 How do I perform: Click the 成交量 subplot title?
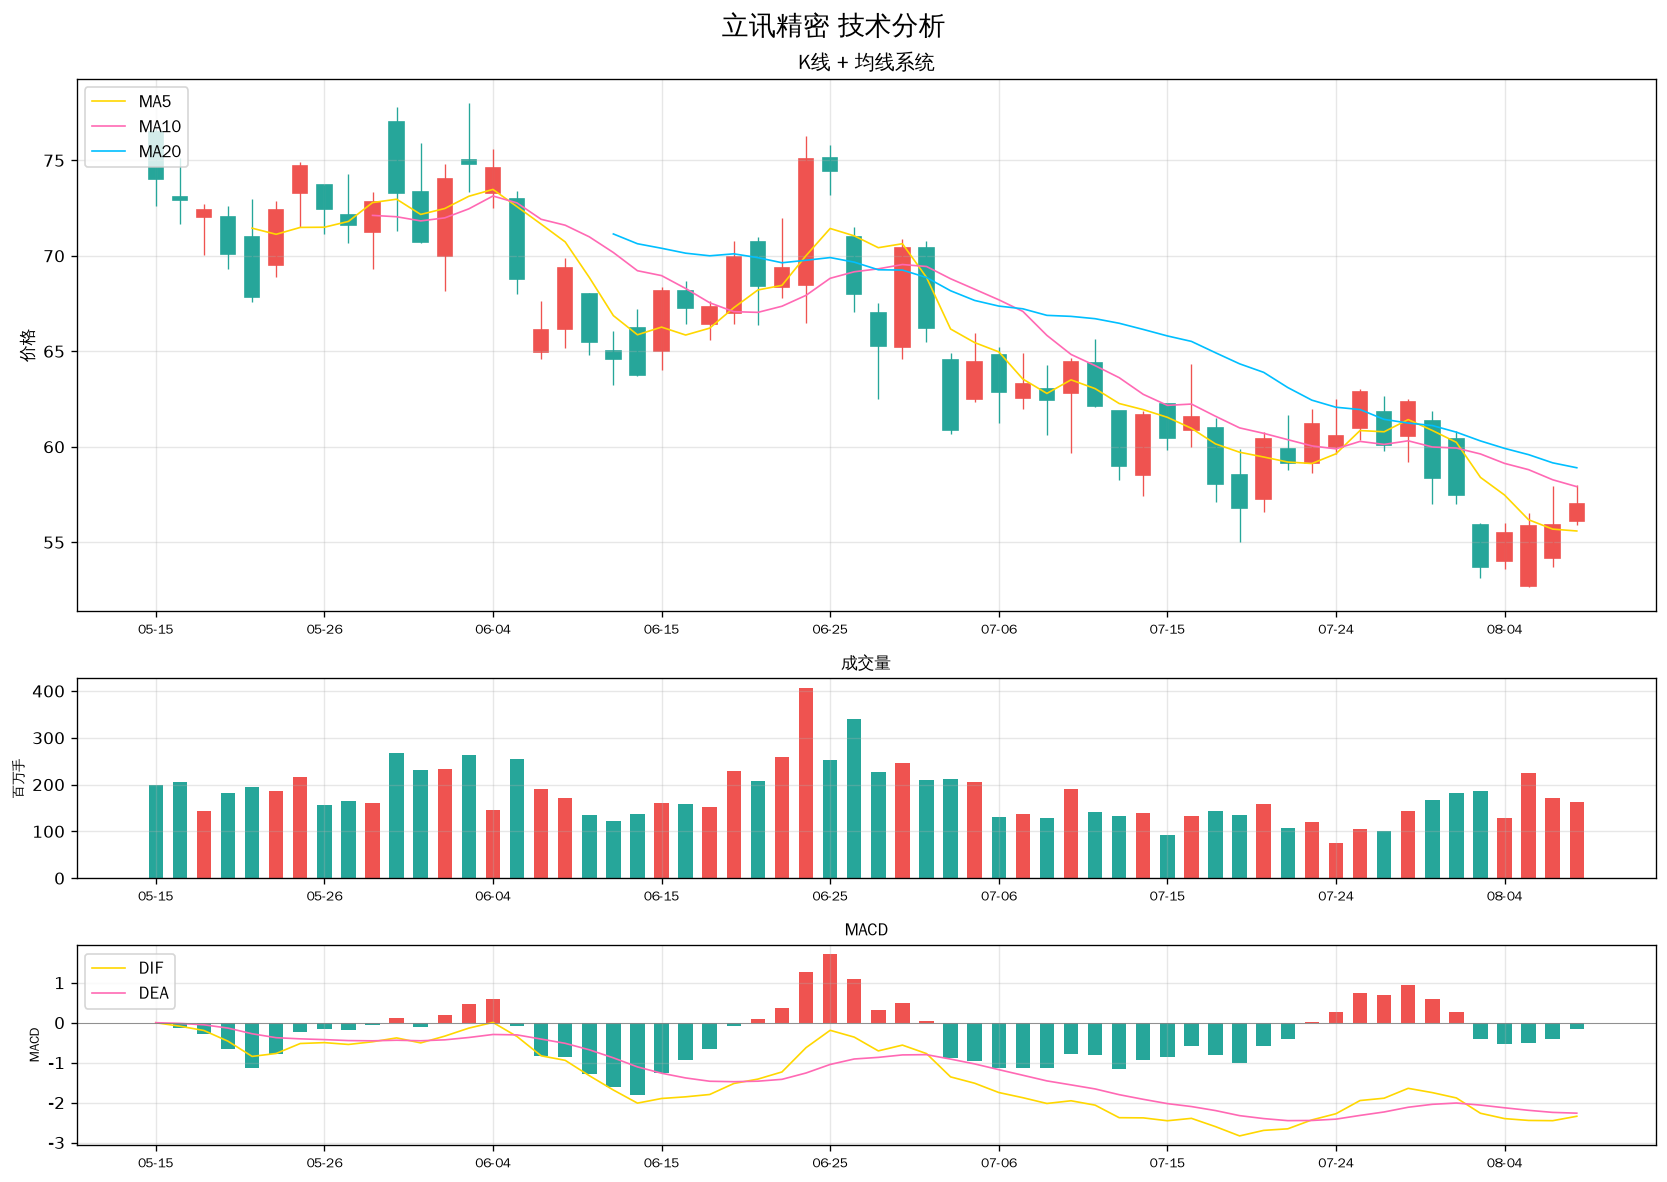pos(866,663)
